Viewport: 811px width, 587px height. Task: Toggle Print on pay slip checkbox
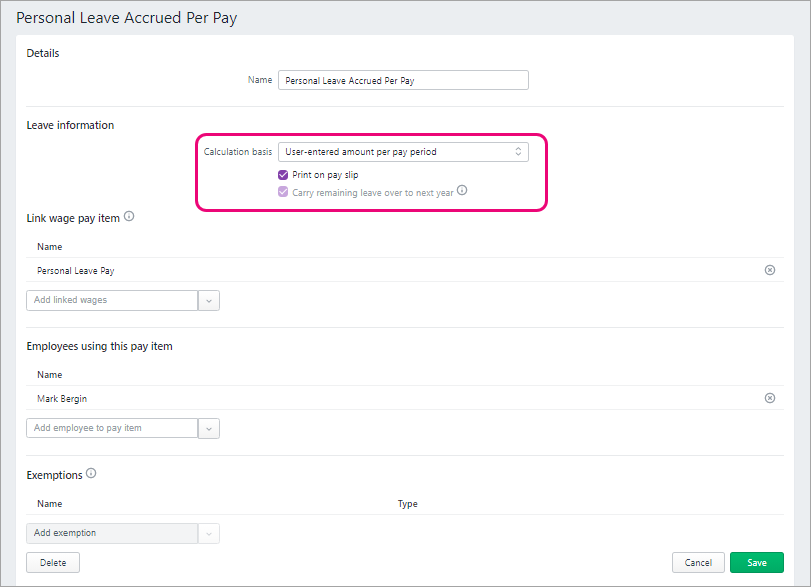pos(284,175)
